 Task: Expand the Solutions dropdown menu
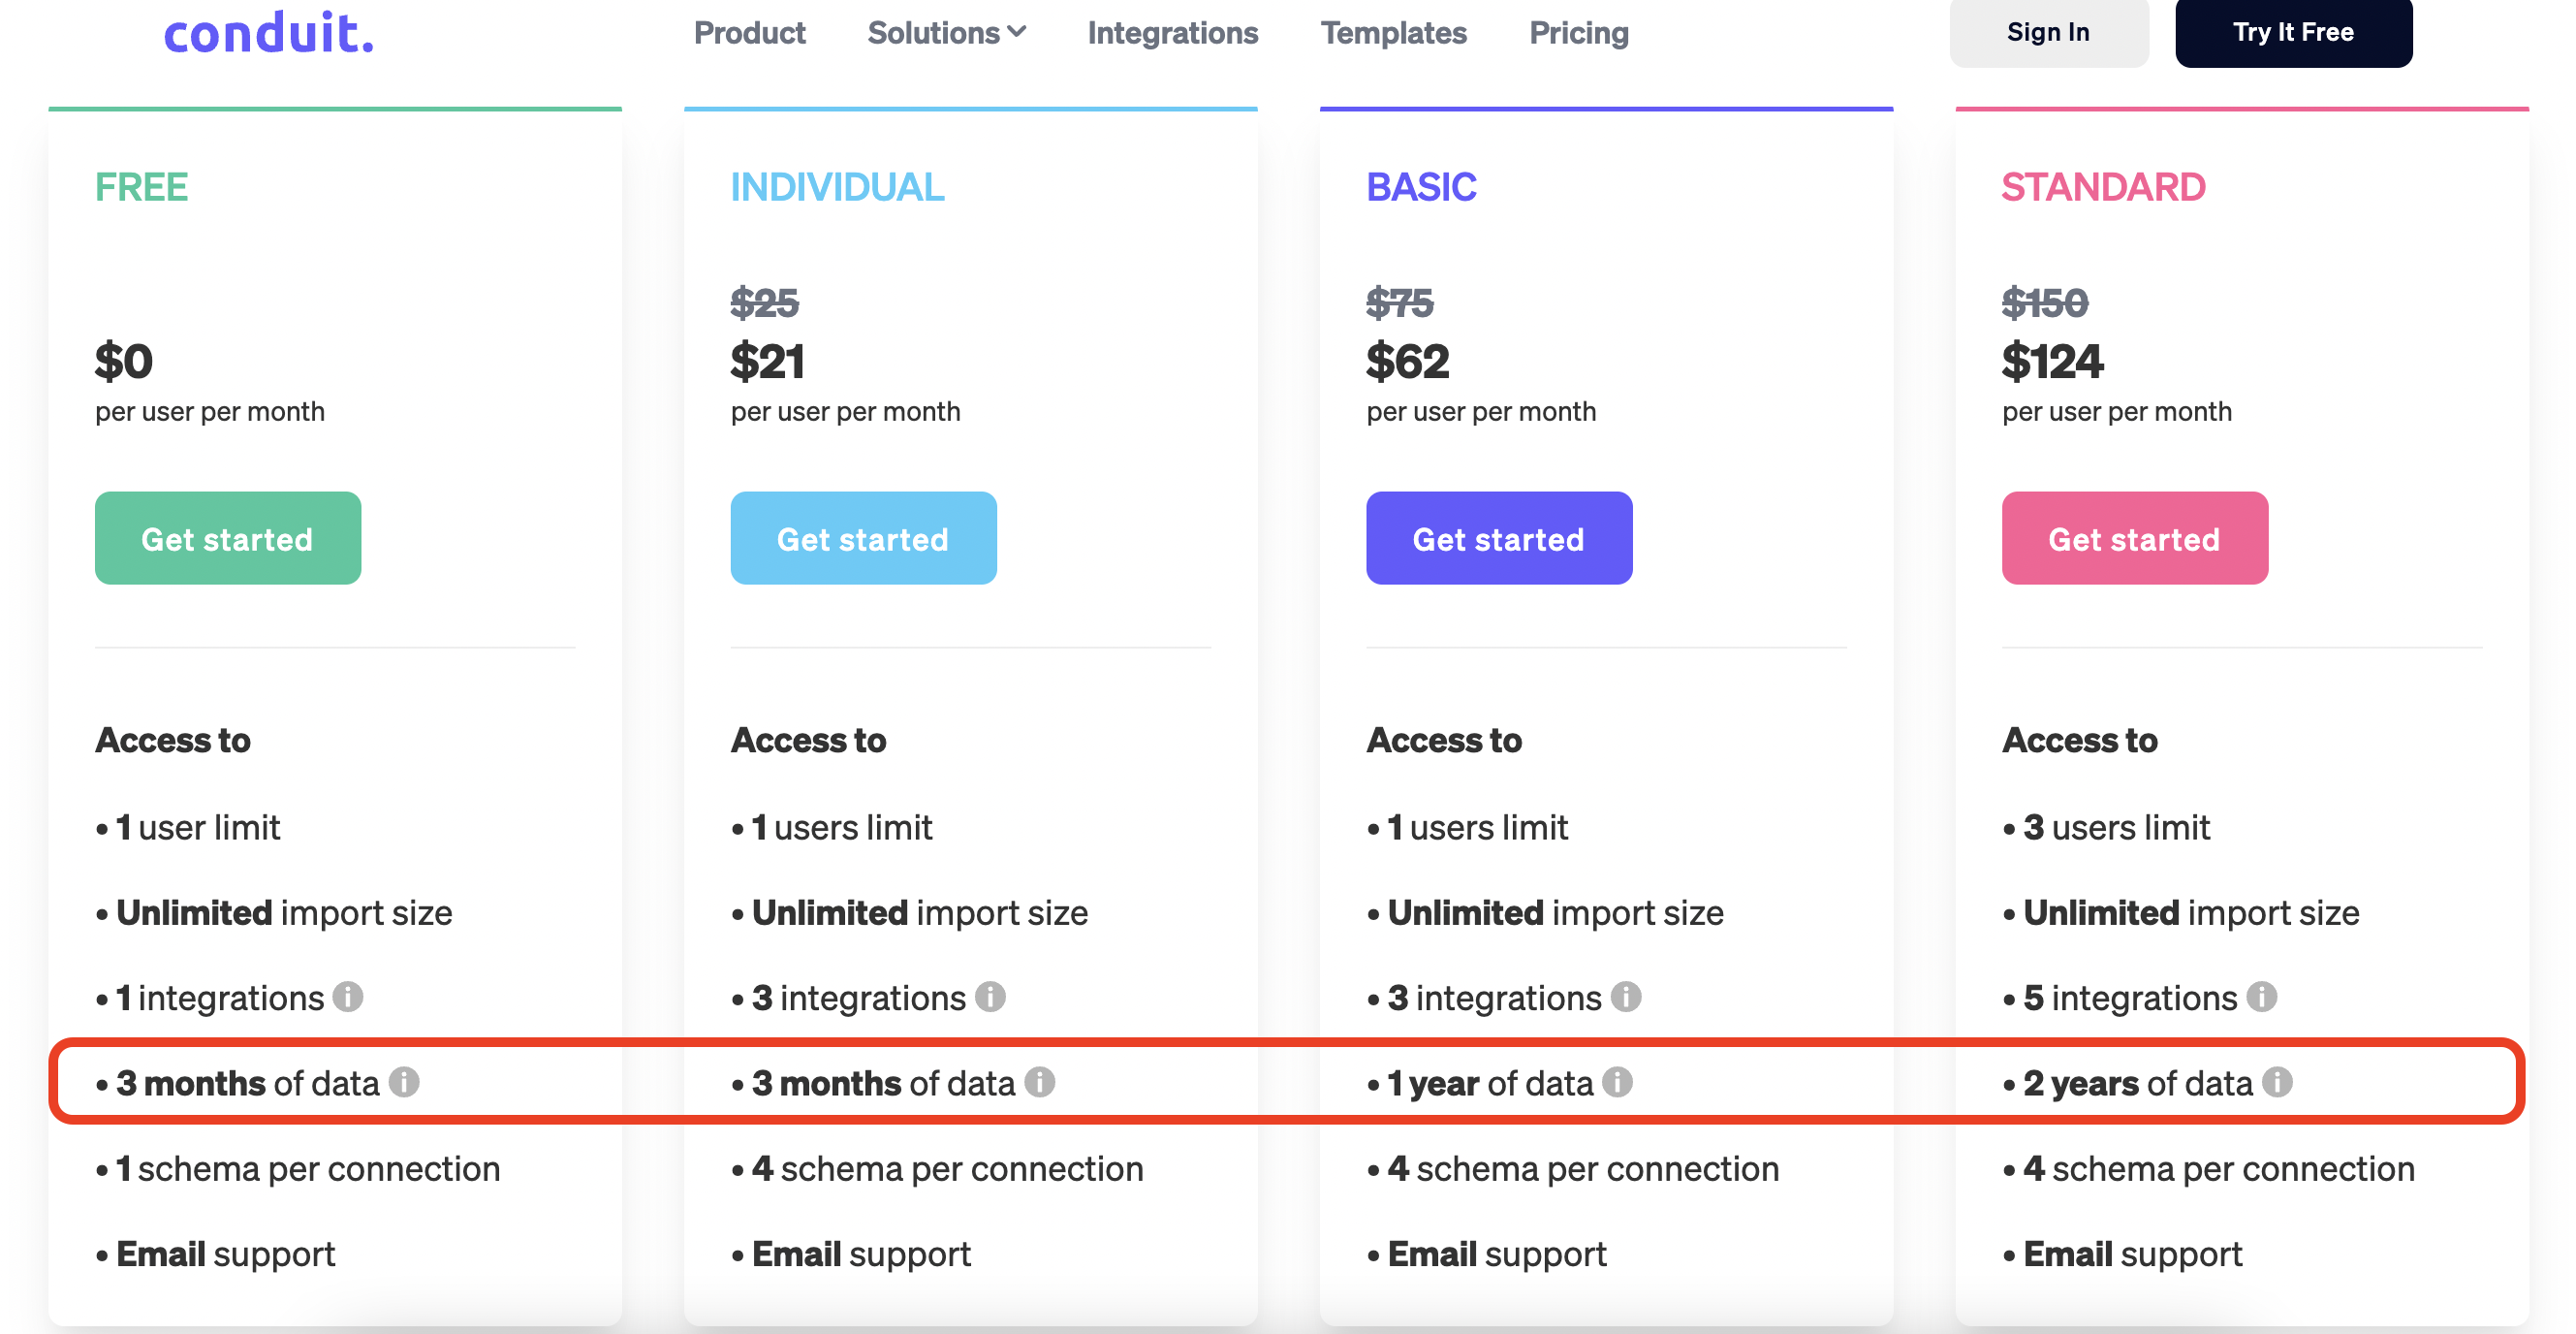(x=946, y=33)
